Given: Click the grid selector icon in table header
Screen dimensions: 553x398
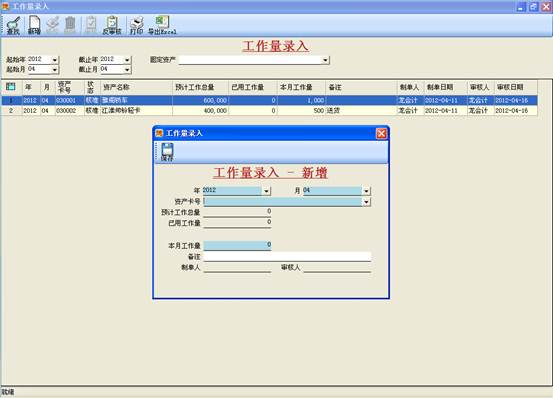Looking at the screenshot, I should [x=11, y=86].
